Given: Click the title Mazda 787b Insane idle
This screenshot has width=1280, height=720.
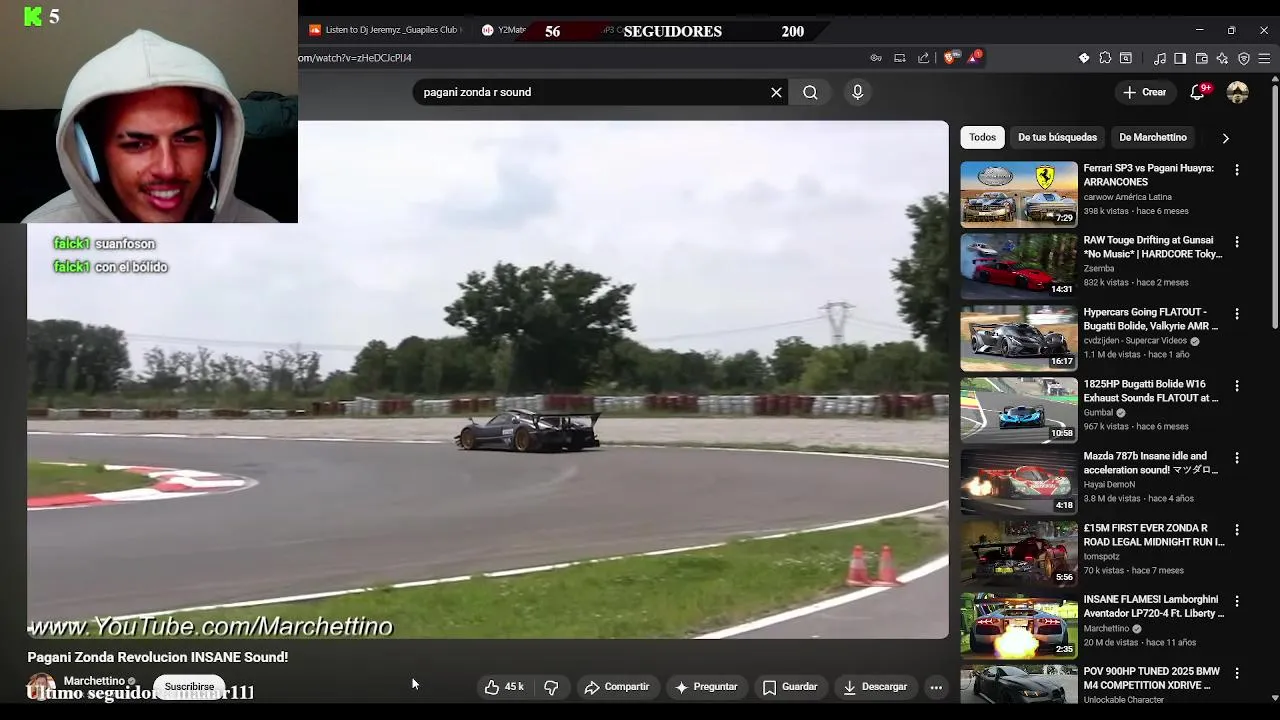Looking at the screenshot, I should pos(1150,463).
